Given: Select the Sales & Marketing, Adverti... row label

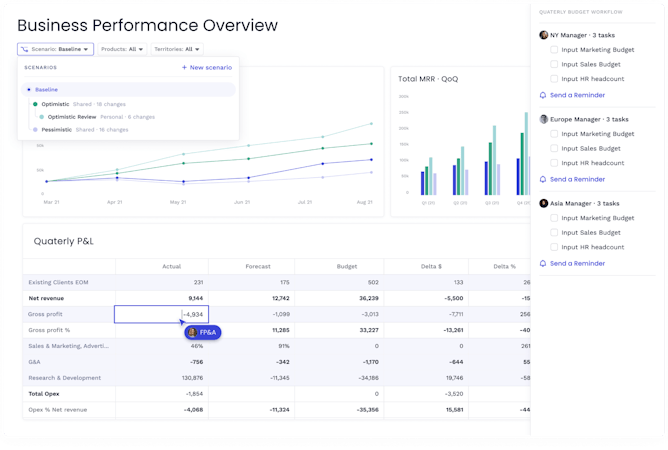Looking at the screenshot, I should point(69,346).
